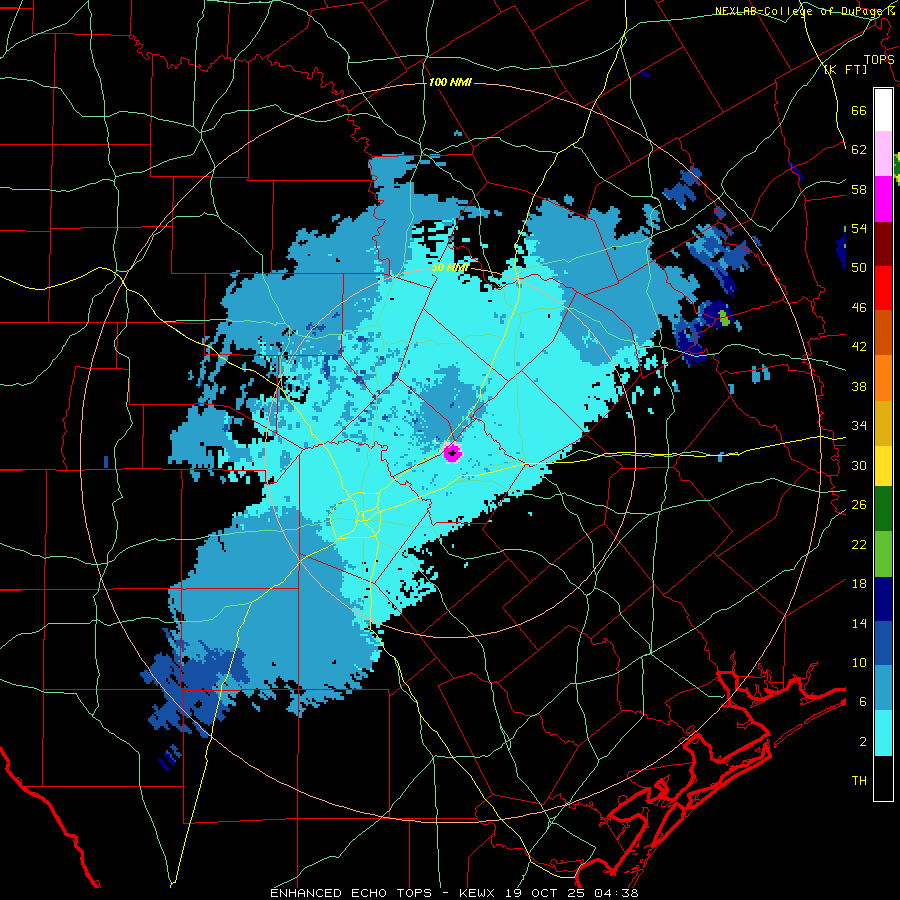
Task: Click the dark red legend swatch
Action: coord(883,244)
